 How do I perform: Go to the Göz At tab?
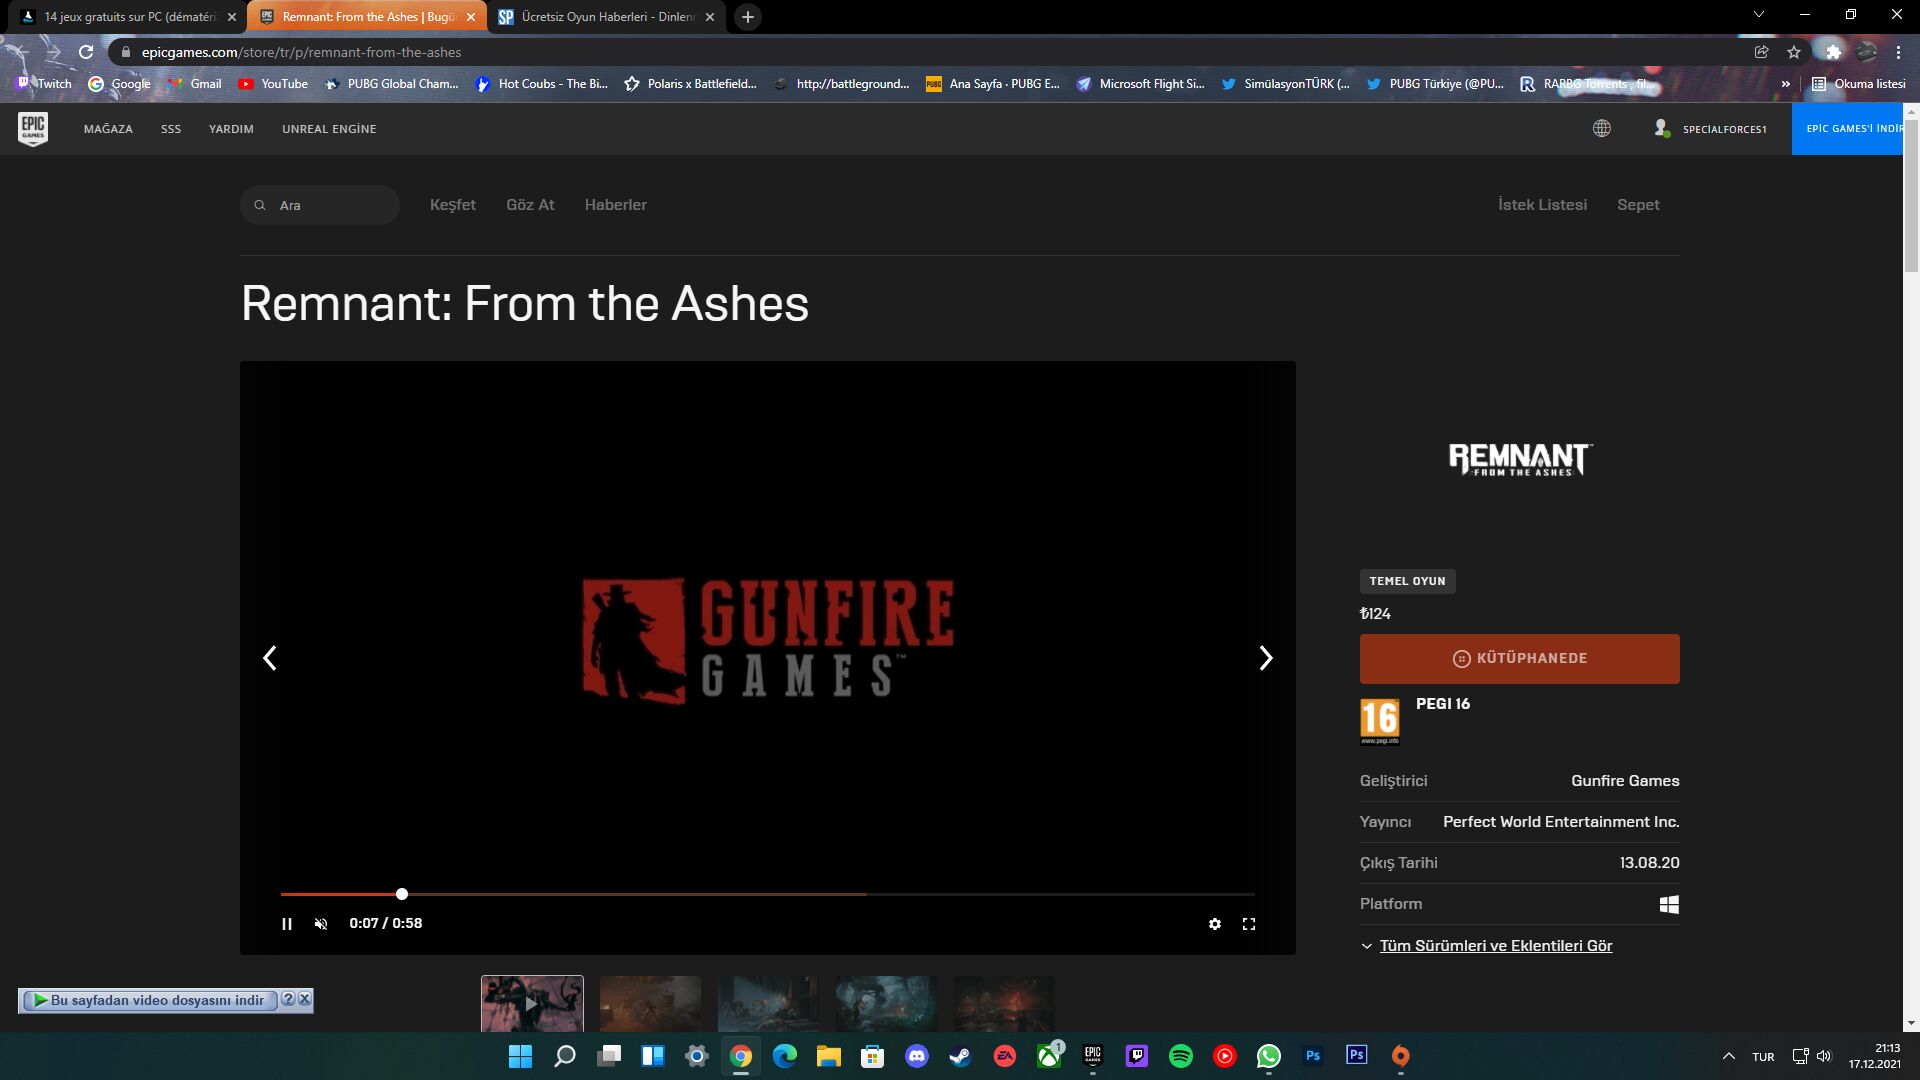(x=530, y=205)
